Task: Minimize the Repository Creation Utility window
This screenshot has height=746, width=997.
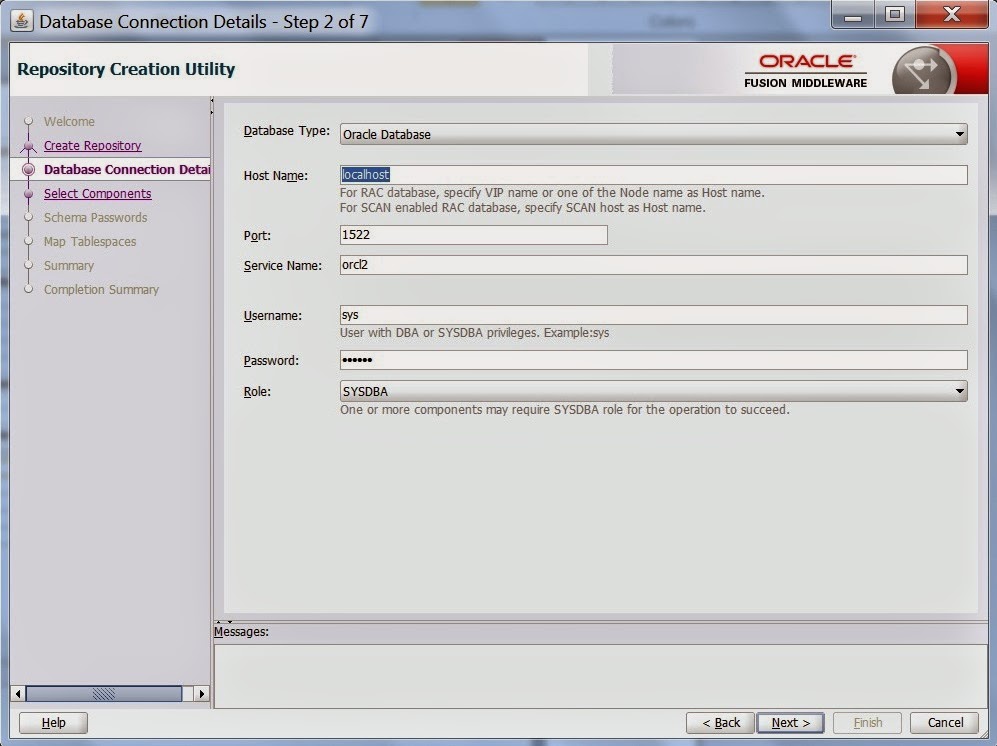Action: [x=853, y=14]
